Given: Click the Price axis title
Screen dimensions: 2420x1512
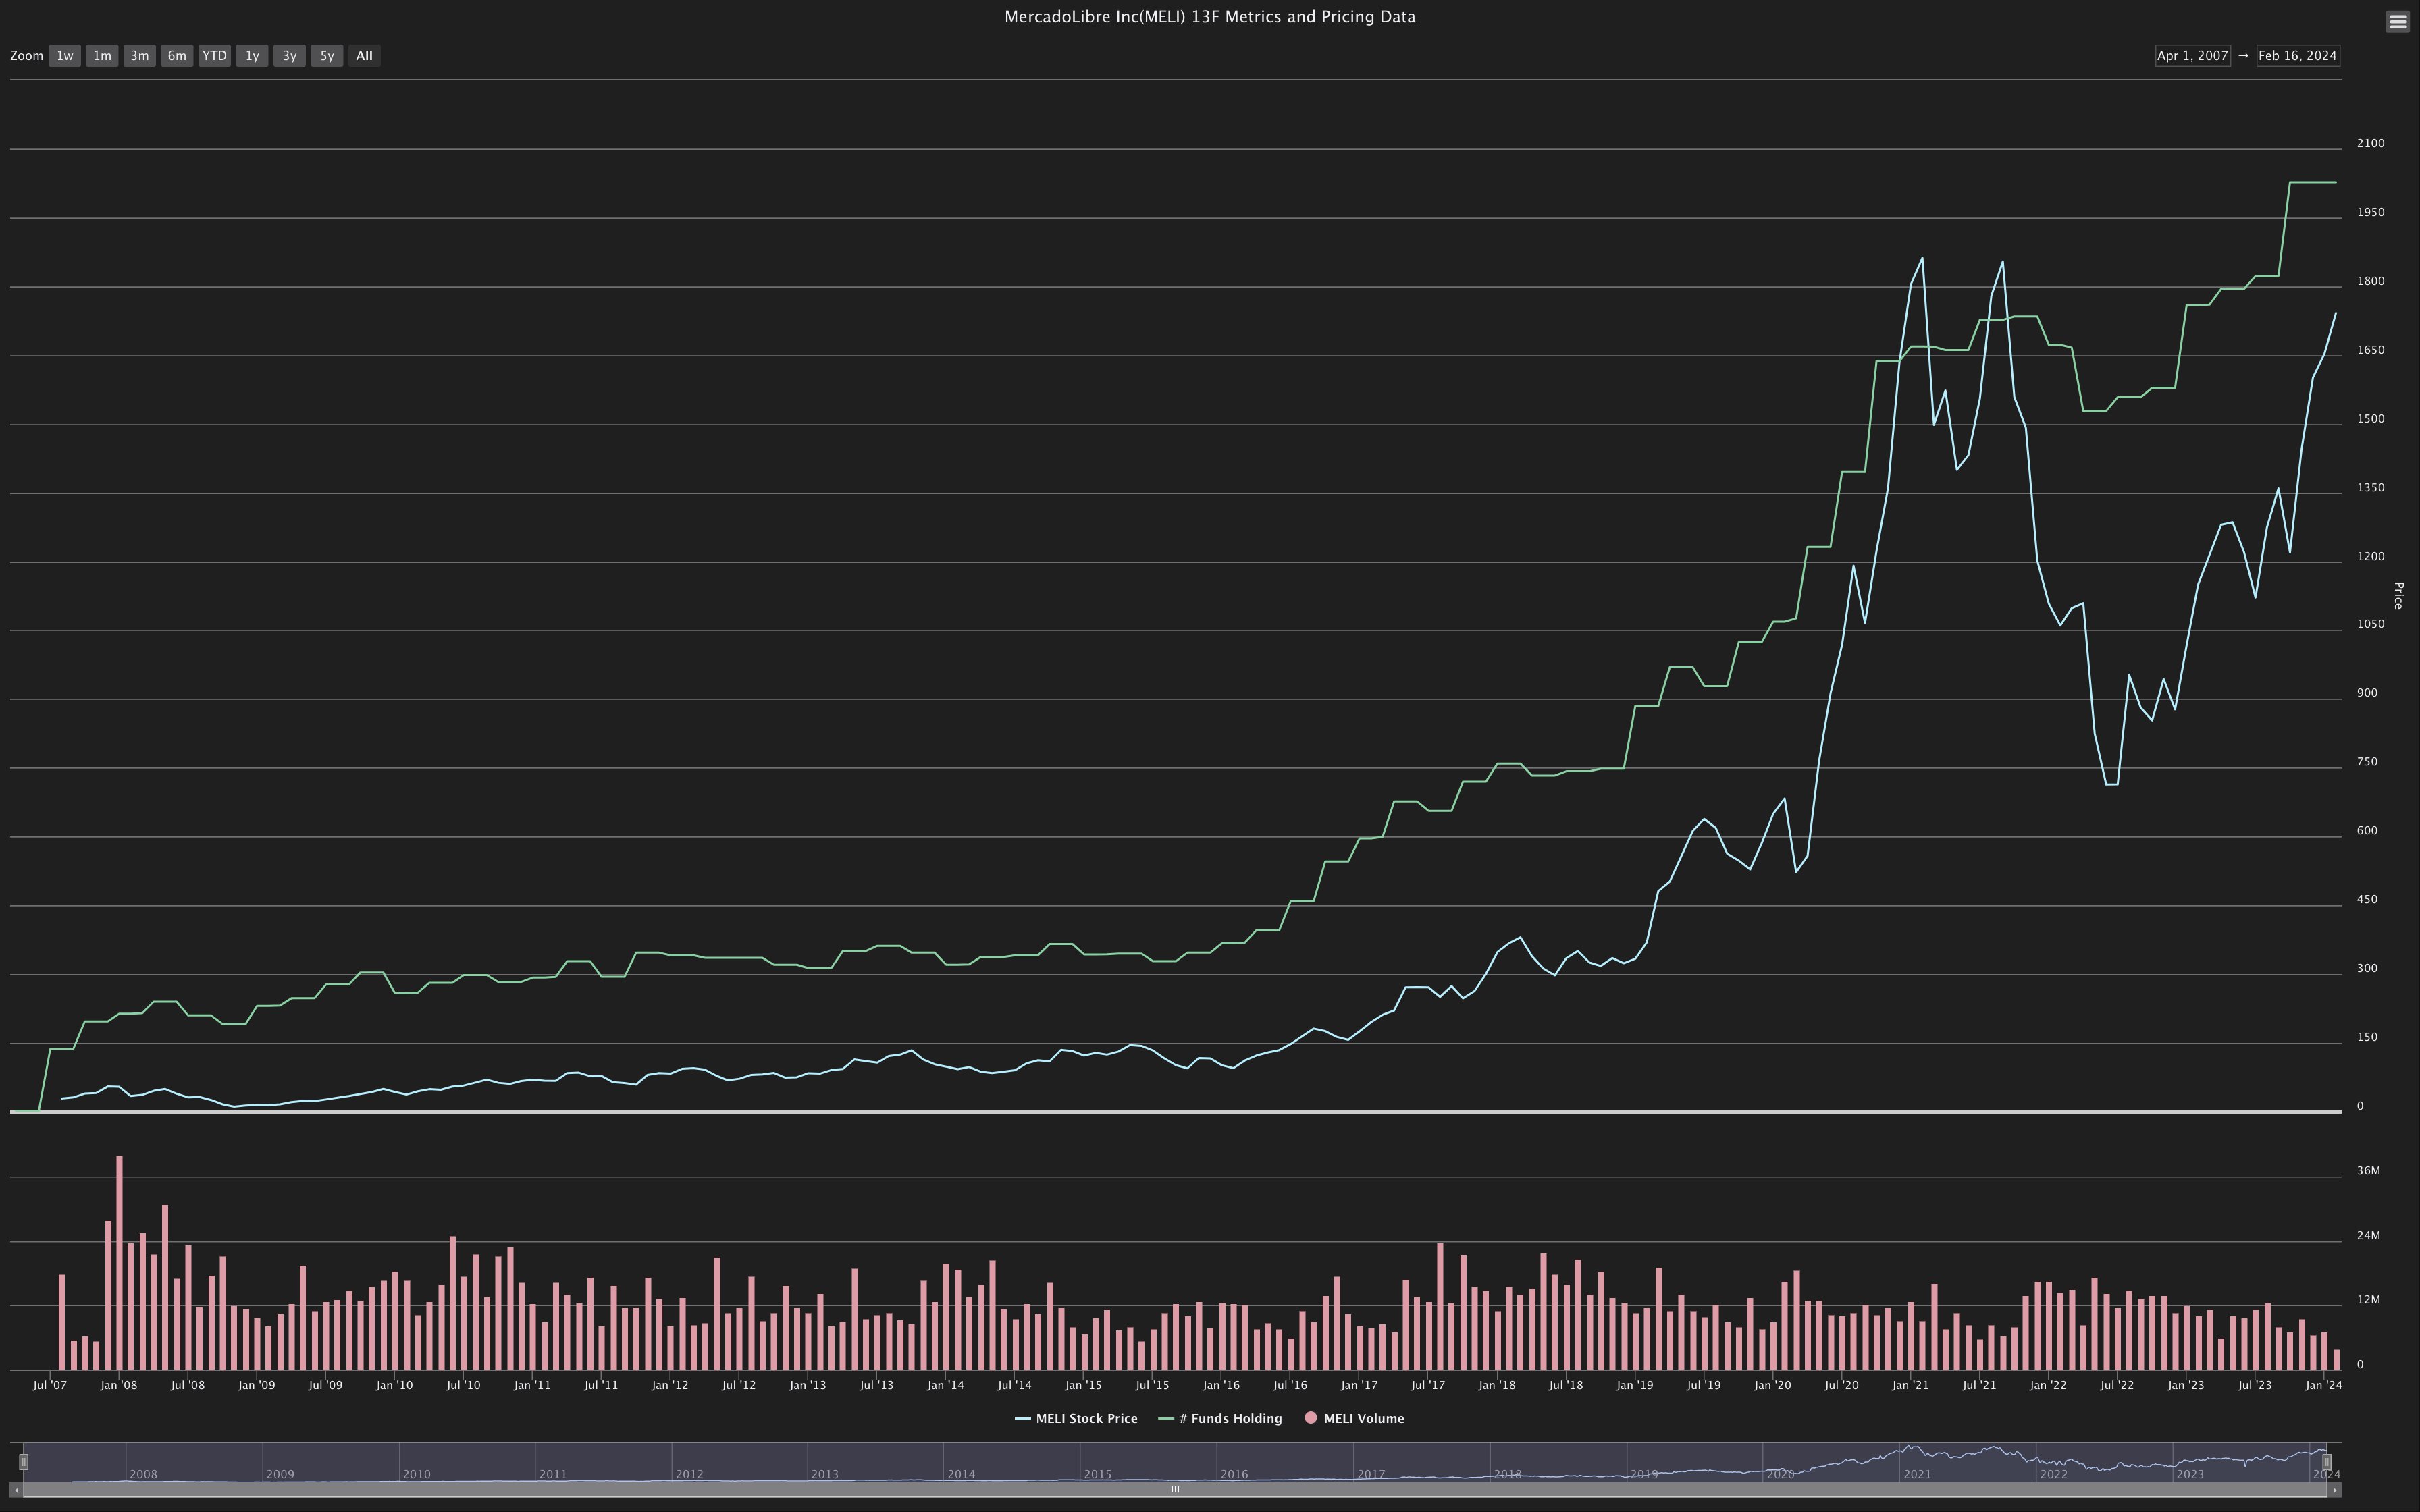Looking at the screenshot, I should (2398, 595).
